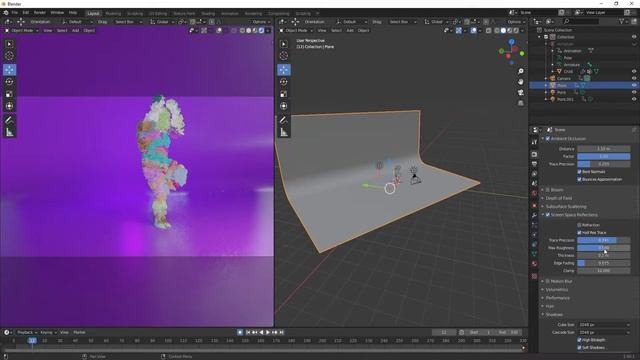Select the Select Box tool in right viewport
The image size is (640, 360).
click(284, 44)
